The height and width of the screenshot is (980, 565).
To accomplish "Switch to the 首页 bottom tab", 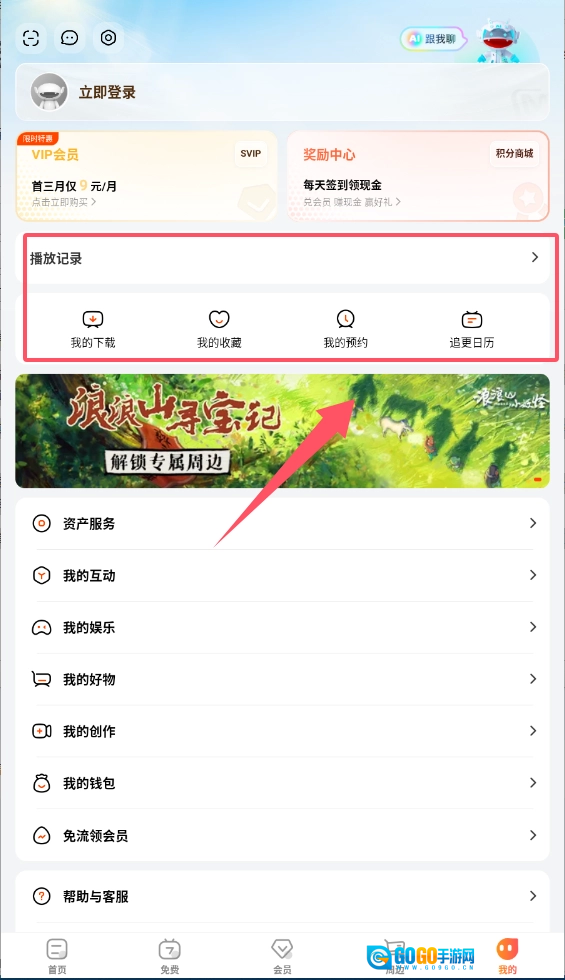I will [x=57, y=956].
